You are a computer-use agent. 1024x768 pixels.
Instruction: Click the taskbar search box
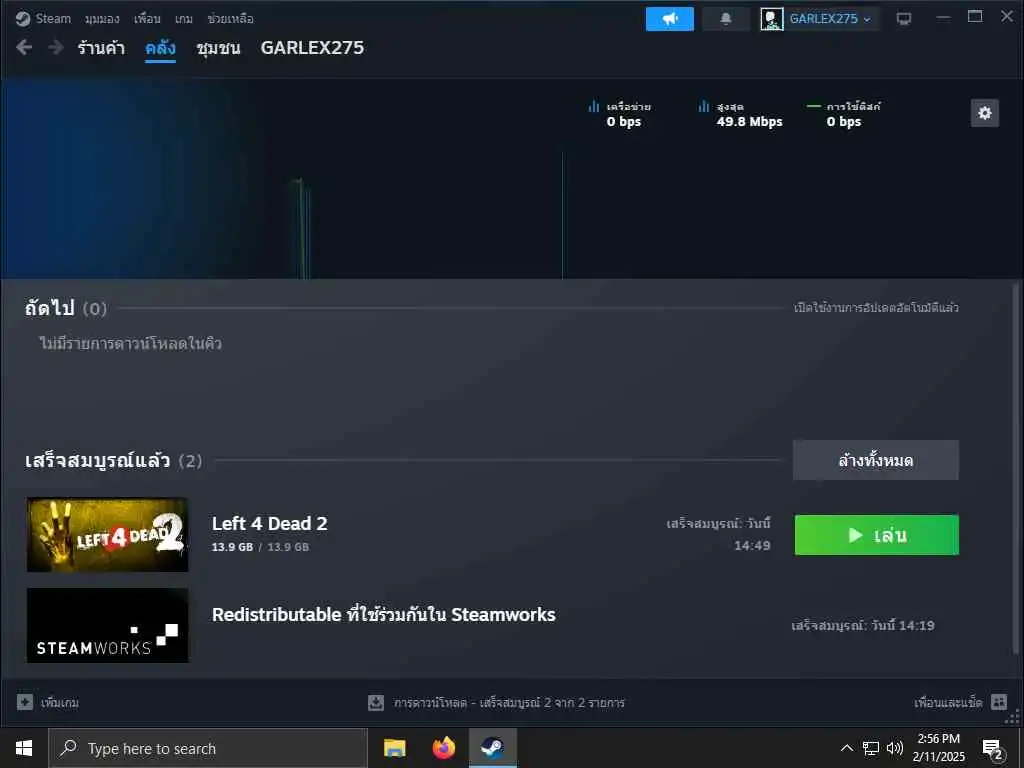208,748
